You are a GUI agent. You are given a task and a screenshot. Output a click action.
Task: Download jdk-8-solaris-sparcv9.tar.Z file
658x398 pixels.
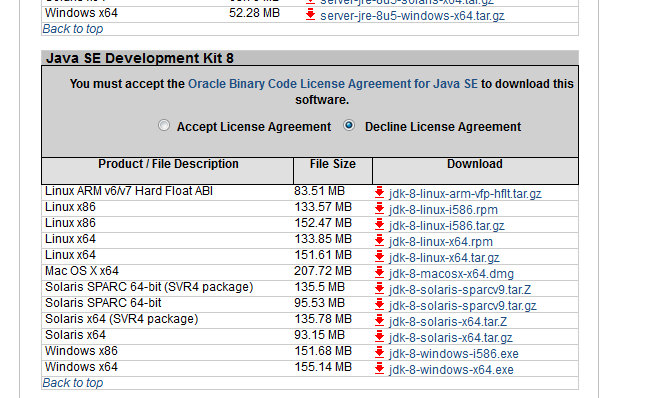[x=460, y=290]
